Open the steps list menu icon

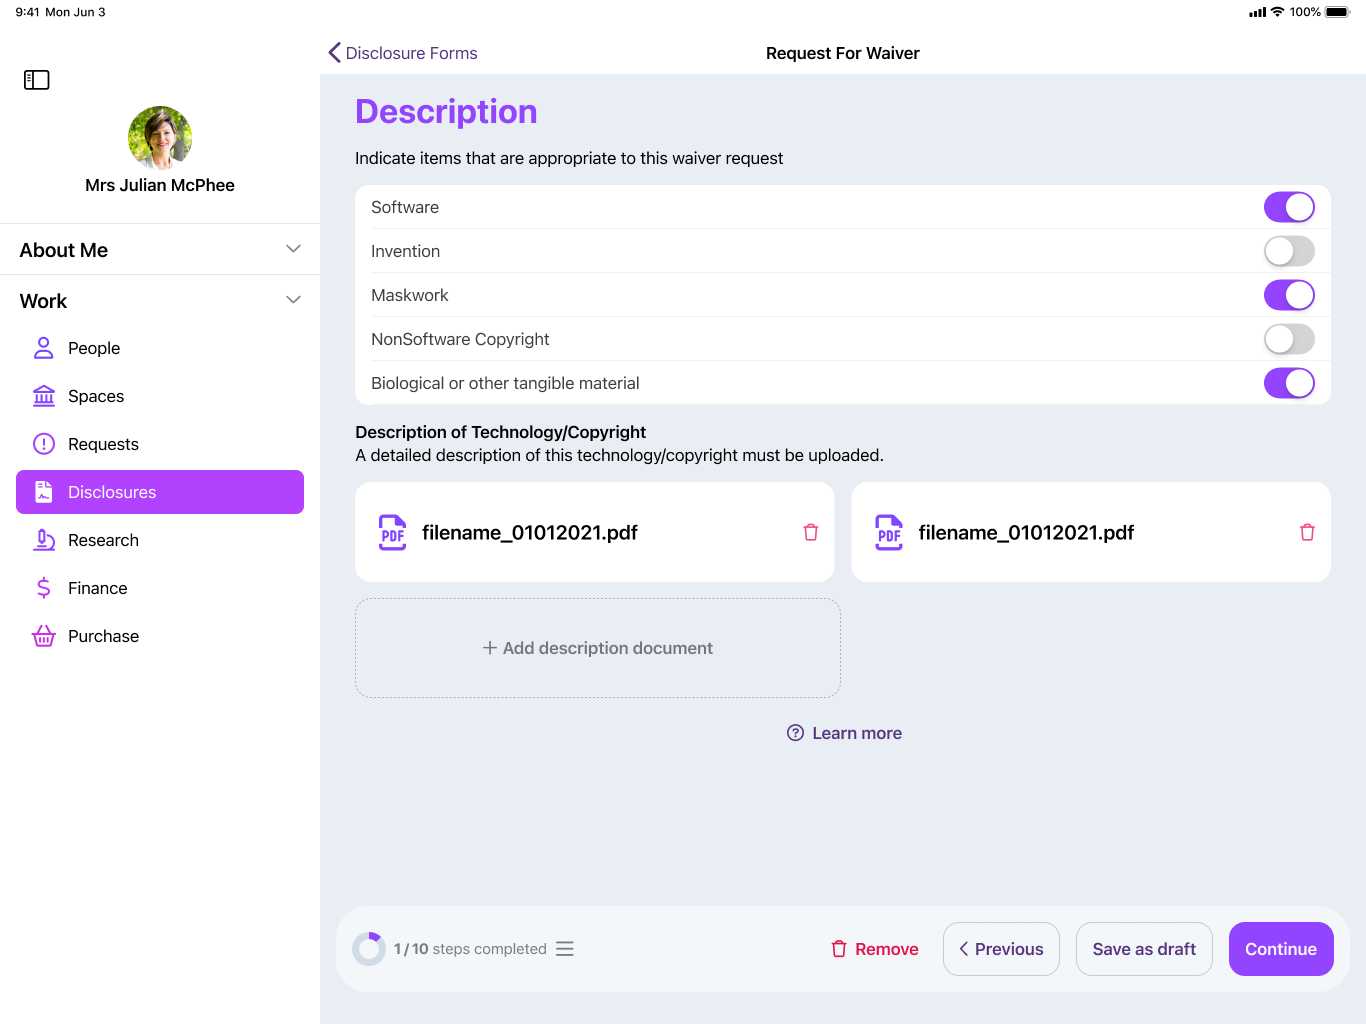565,949
